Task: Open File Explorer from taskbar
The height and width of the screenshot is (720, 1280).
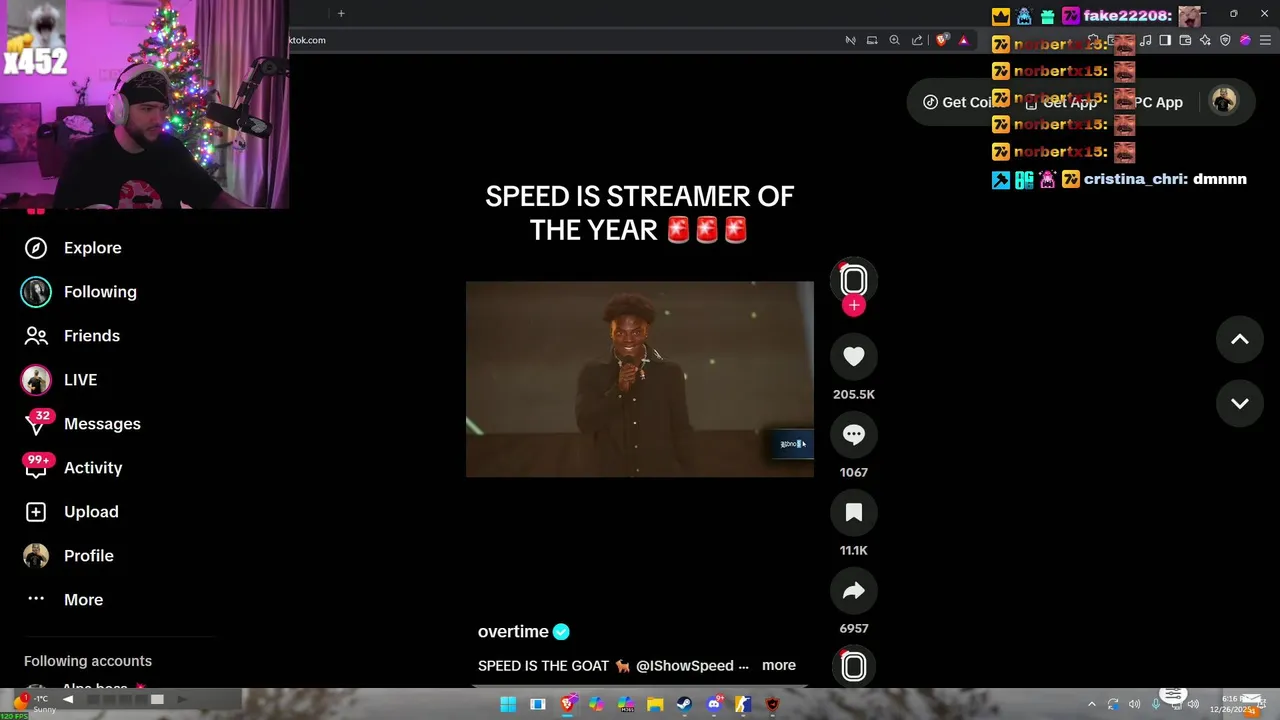Action: (655, 704)
